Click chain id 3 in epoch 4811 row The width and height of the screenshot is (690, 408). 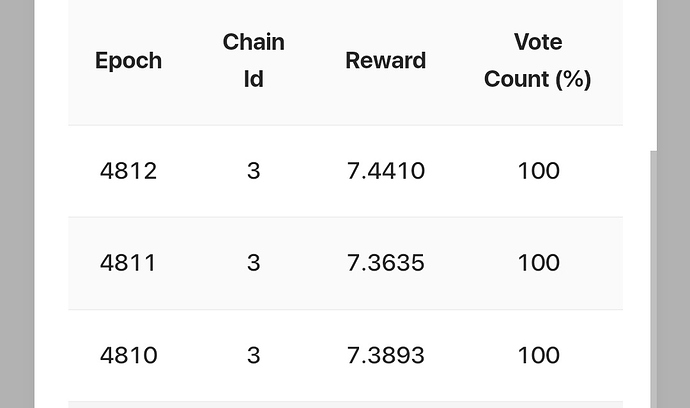point(253,263)
